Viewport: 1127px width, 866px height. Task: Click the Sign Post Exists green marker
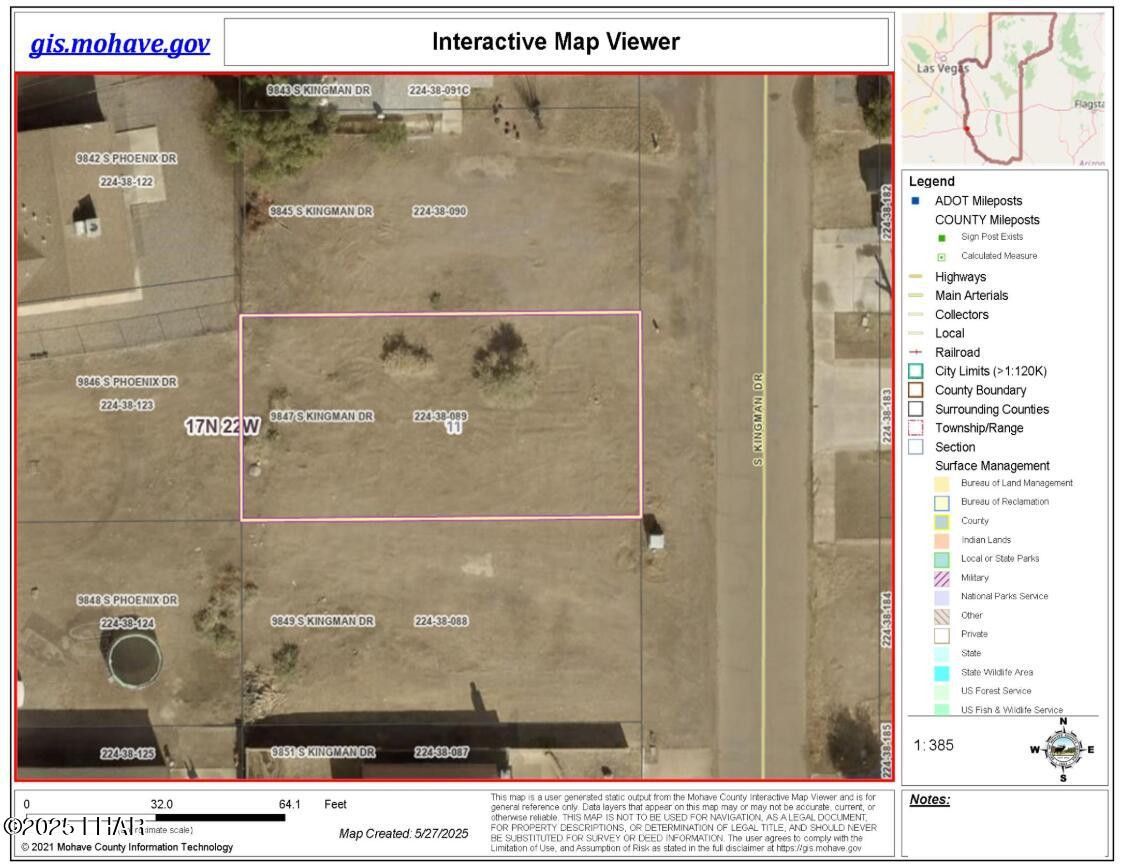coord(941,238)
